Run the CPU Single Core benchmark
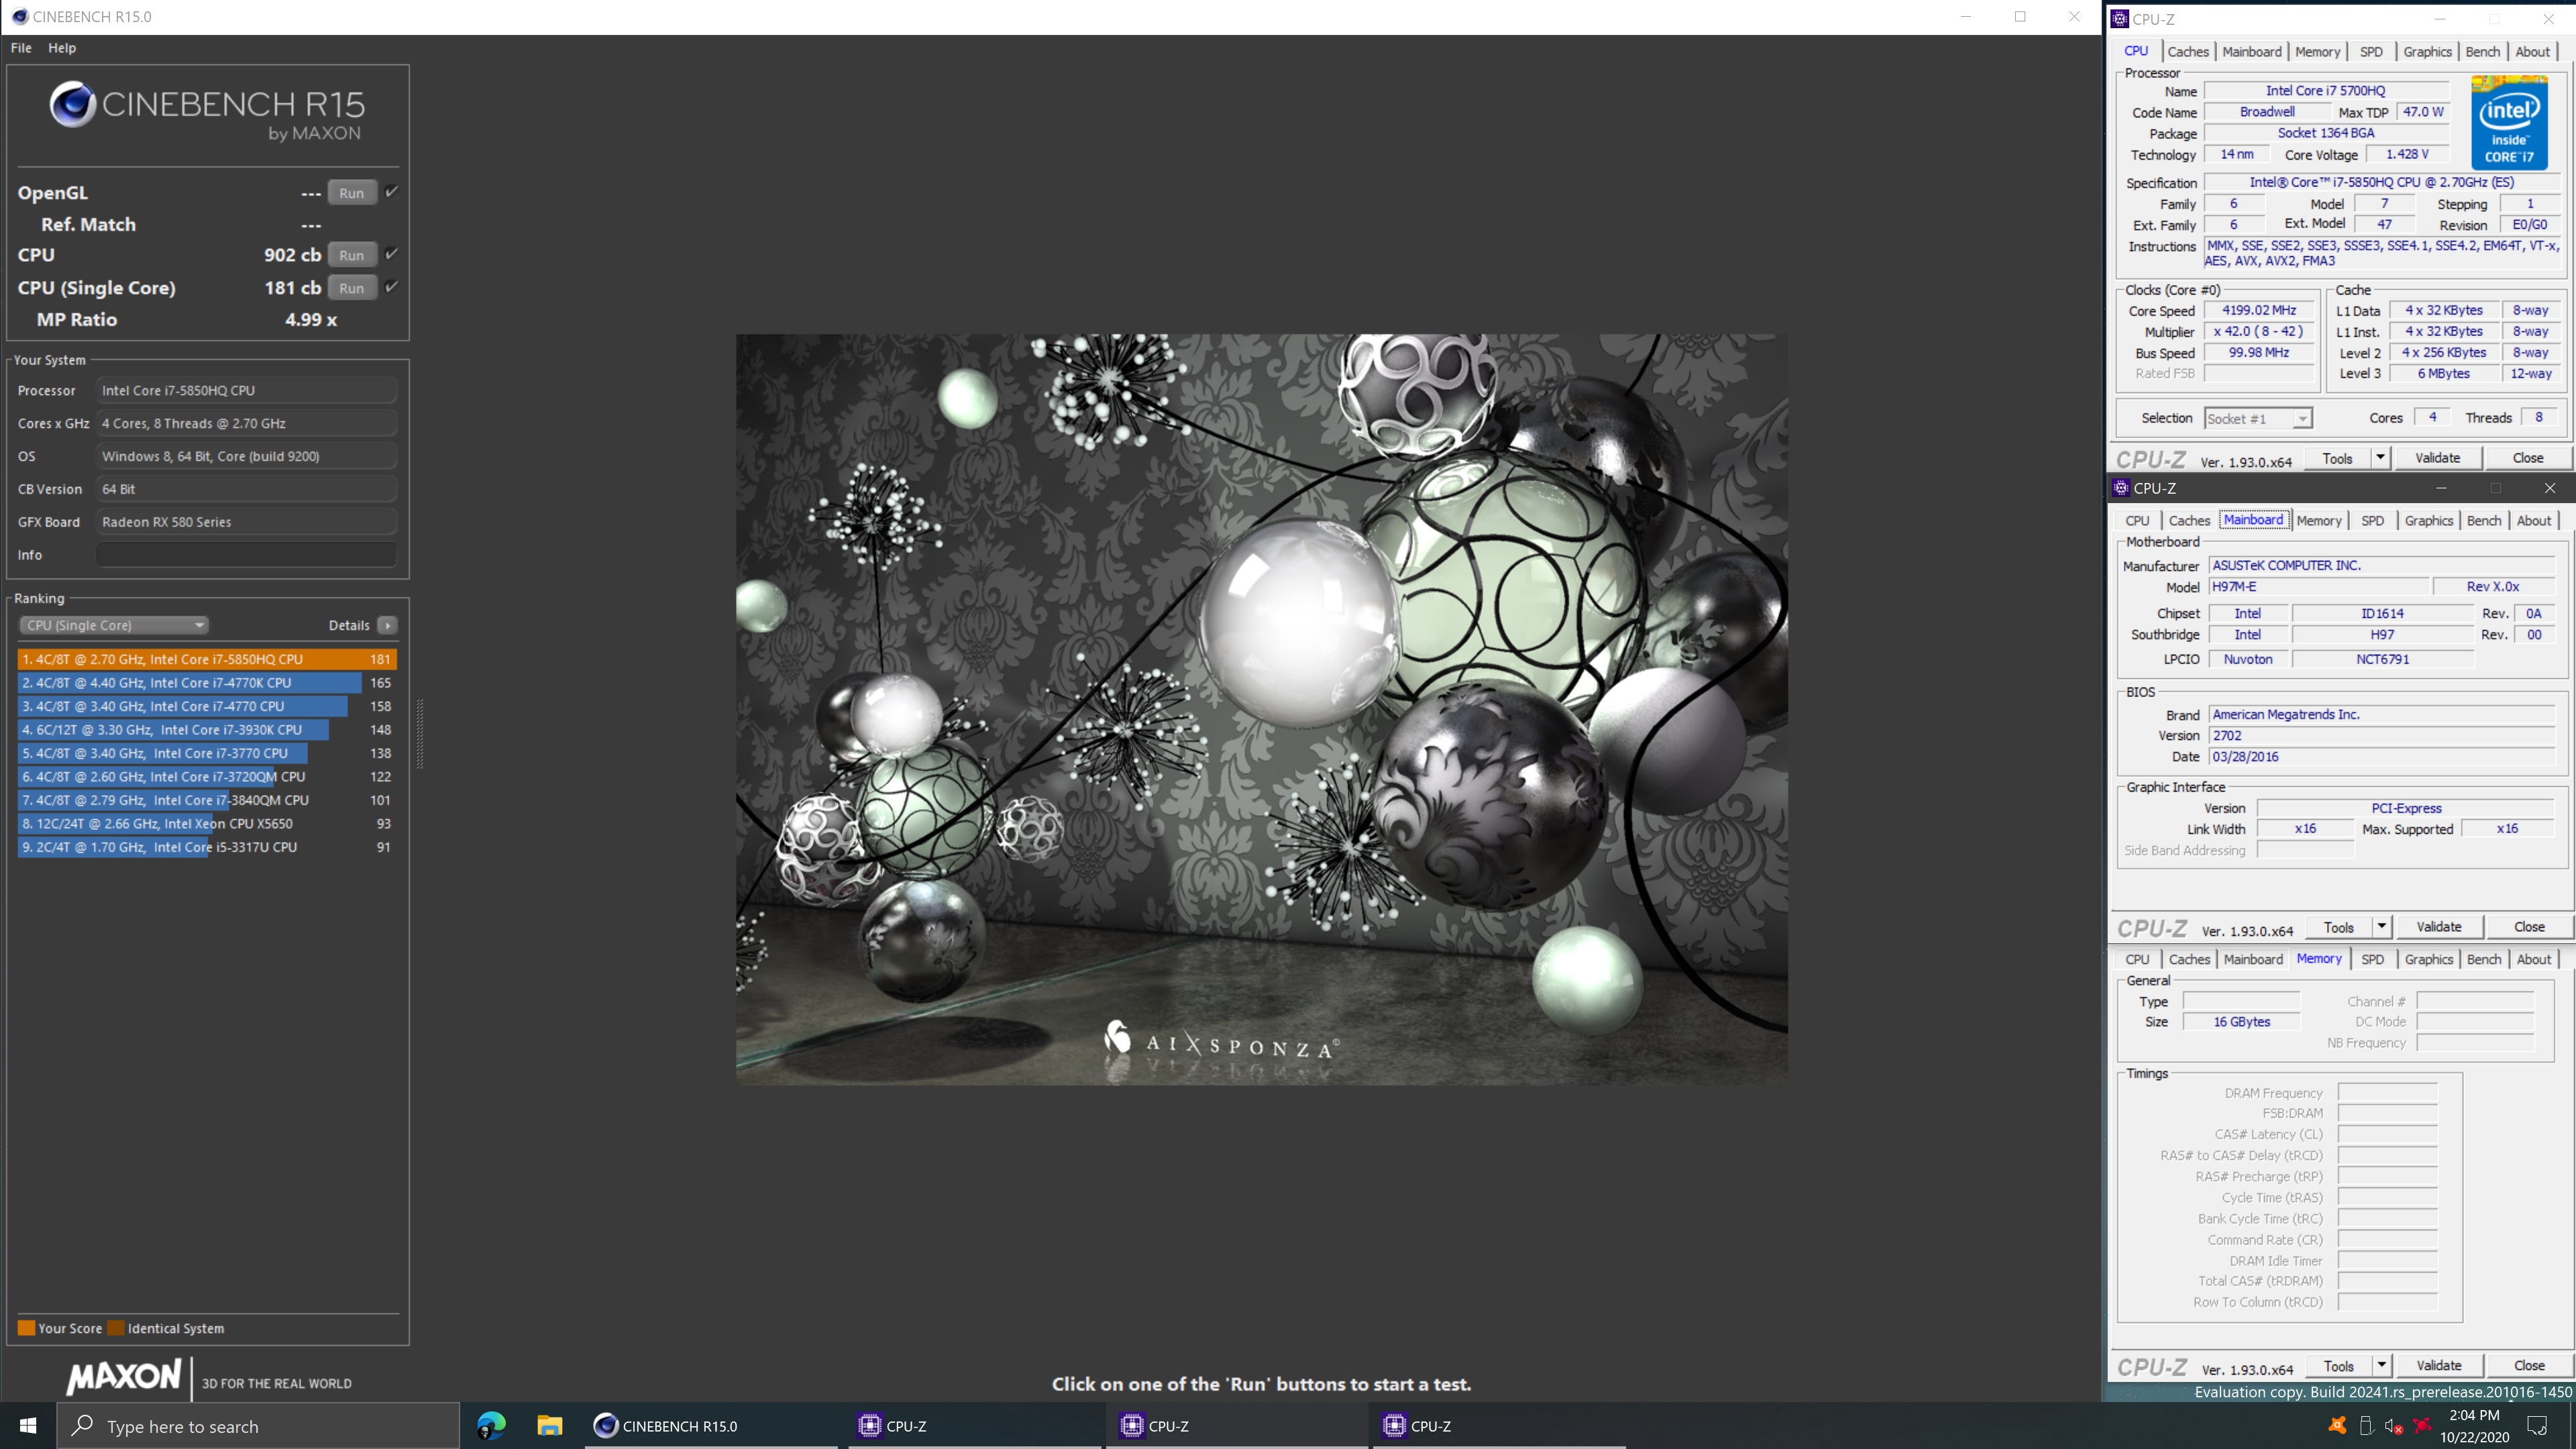 pyautogui.click(x=352, y=288)
